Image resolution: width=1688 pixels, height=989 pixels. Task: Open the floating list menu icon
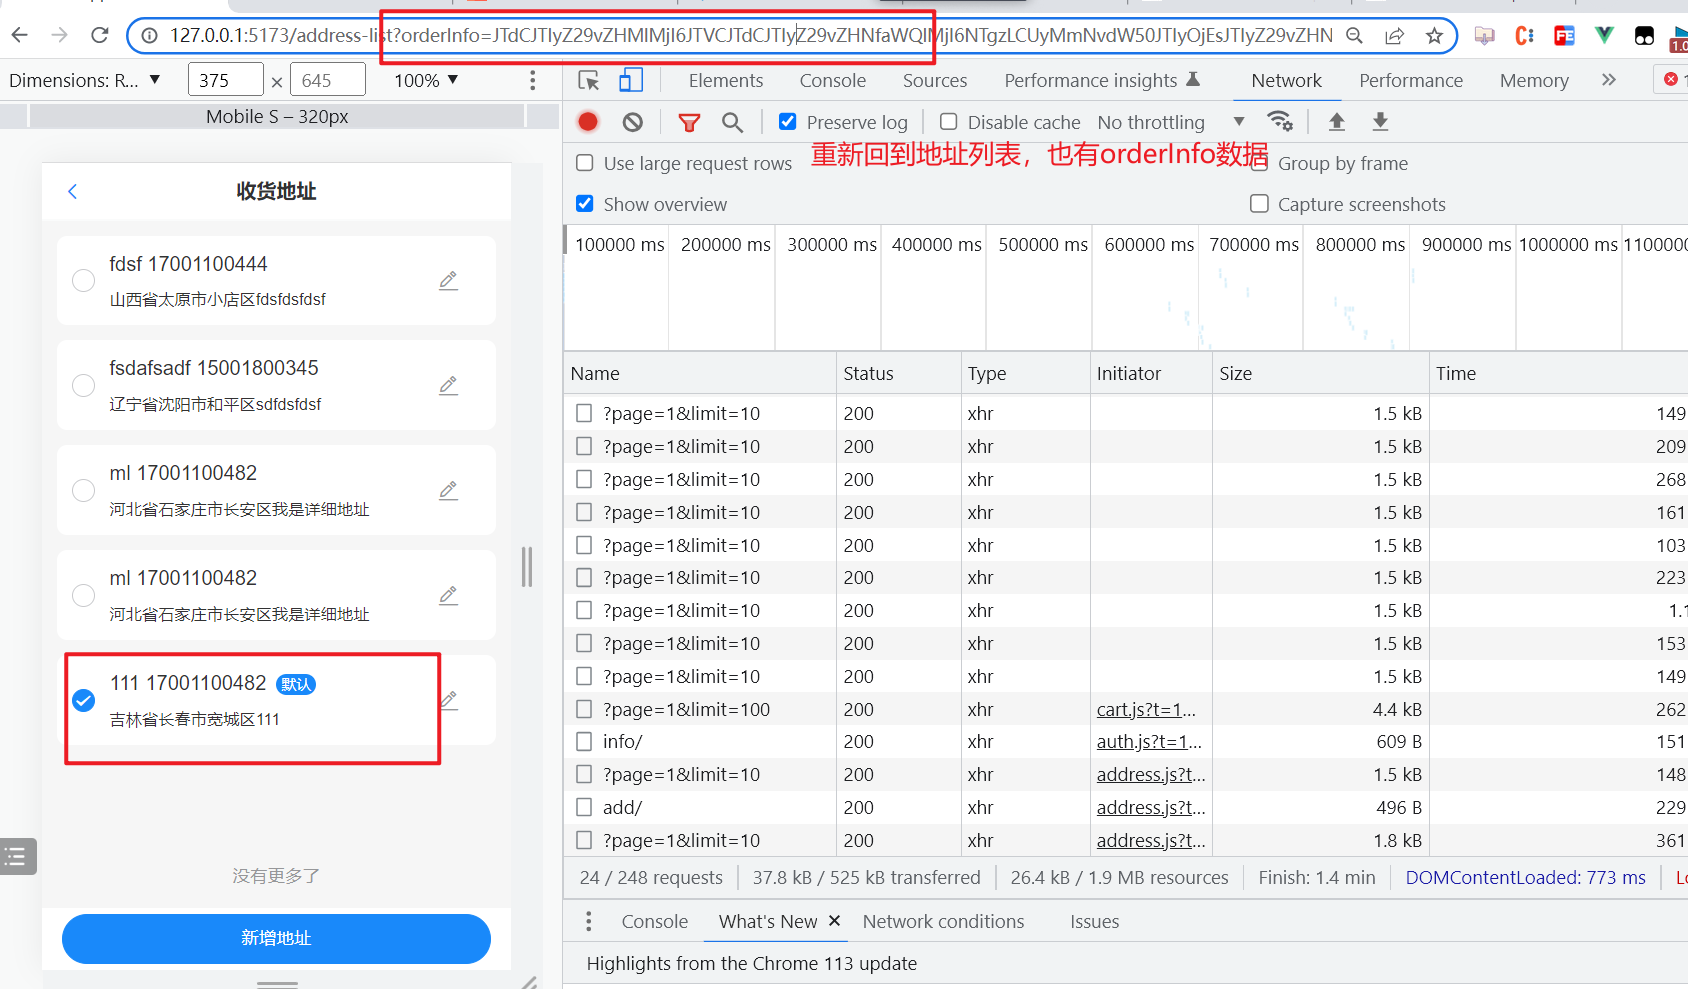[17, 856]
